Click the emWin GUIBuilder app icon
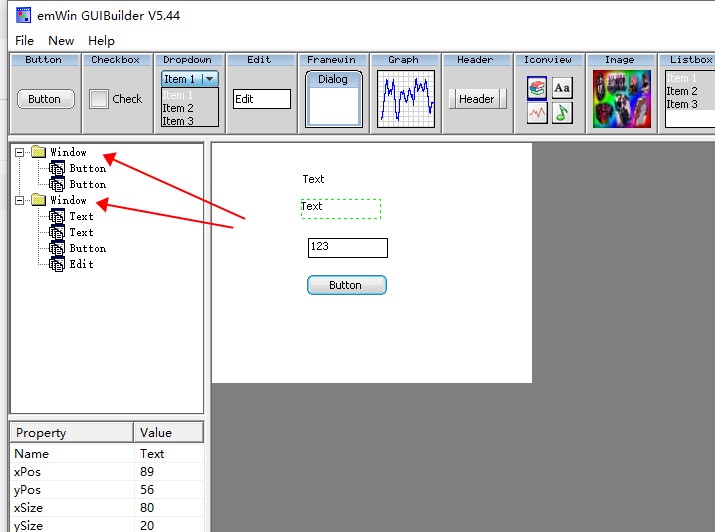The width and height of the screenshot is (715, 532). 23,15
